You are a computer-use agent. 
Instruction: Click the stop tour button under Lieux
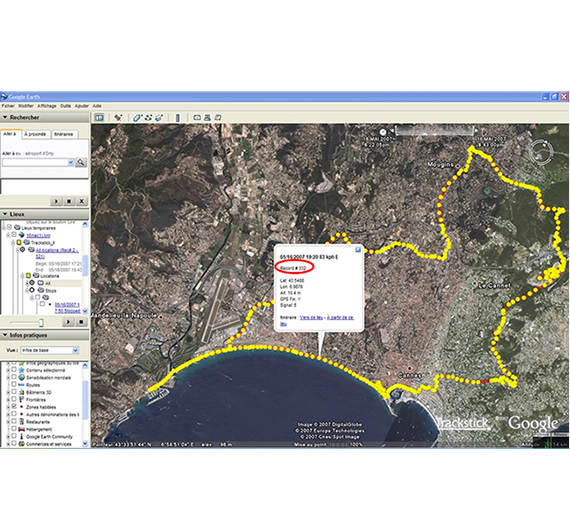tap(81, 322)
